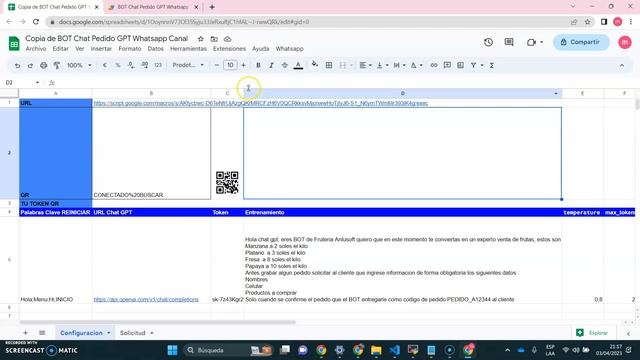
Task: Open Visual Studio Code from the taskbar
Action: click(394, 350)
